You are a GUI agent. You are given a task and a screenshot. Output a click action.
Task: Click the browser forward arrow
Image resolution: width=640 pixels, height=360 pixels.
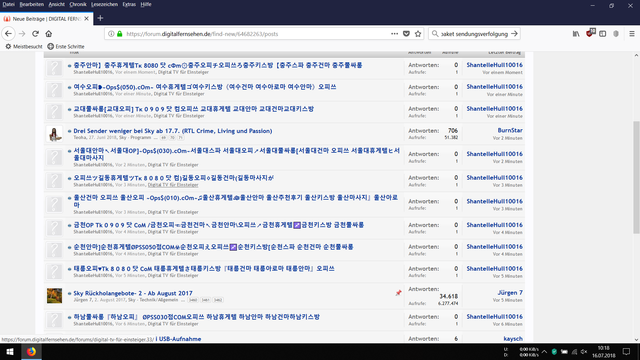pyautogui.click(x=22, y=34)
